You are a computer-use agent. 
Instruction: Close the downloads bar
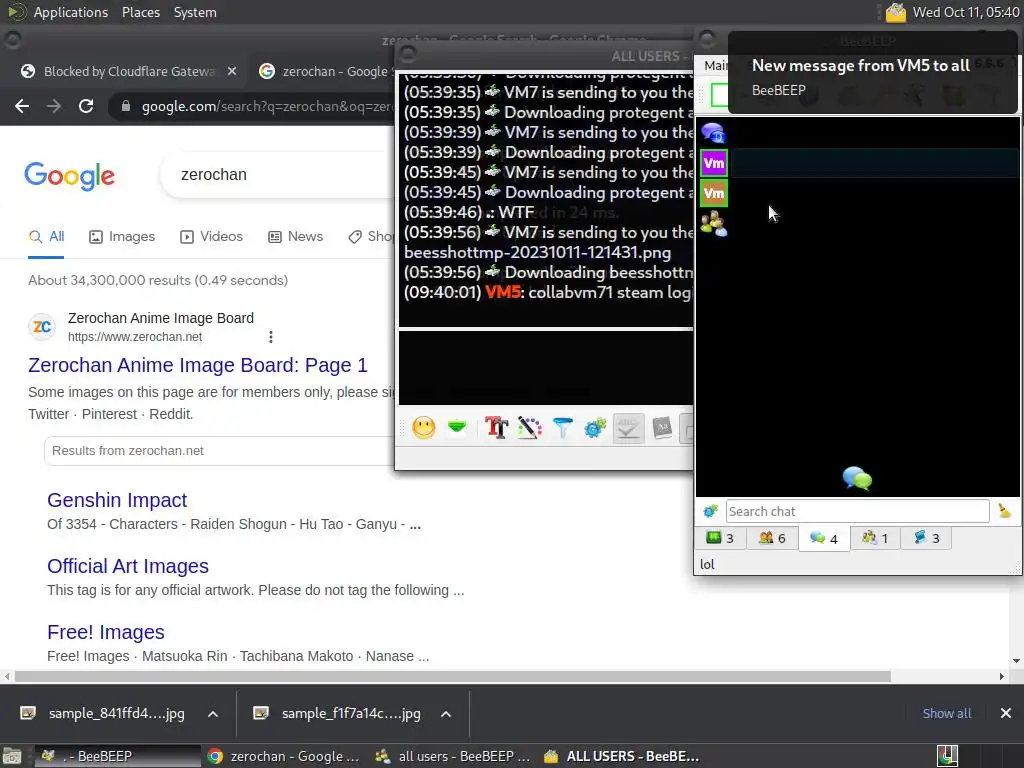1006,713
